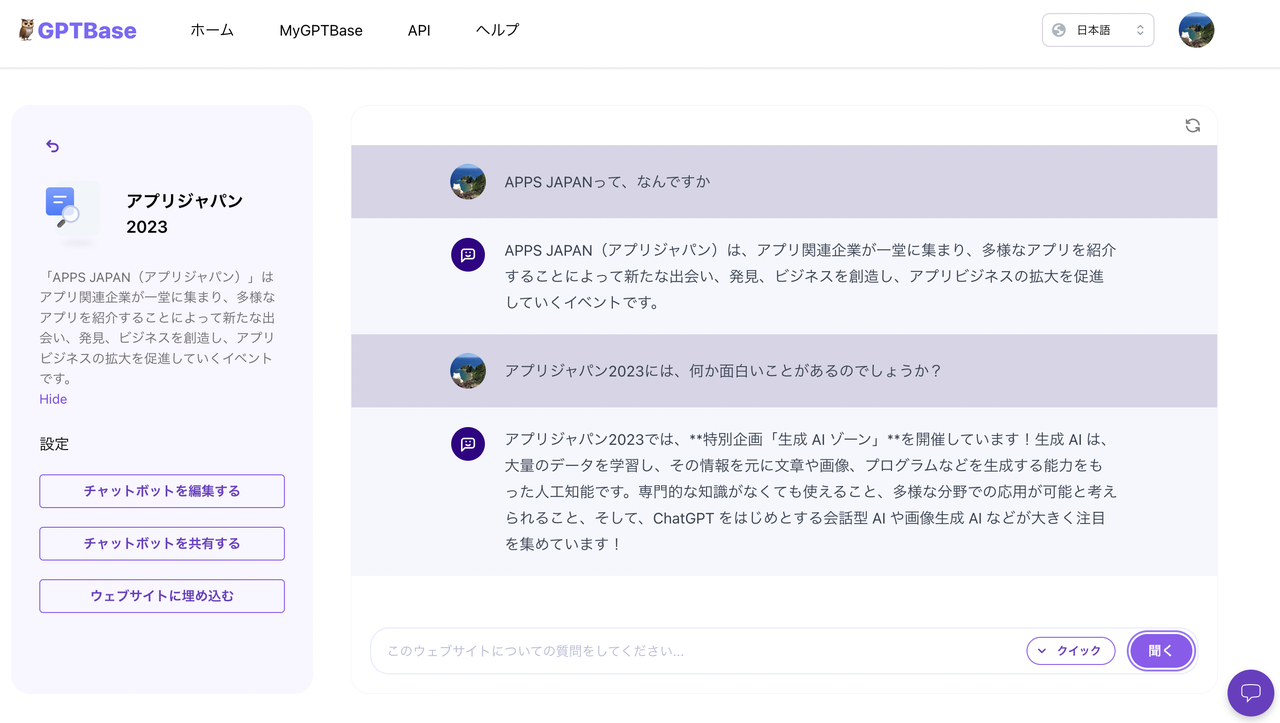Click the profile avatar in top bar
Image resolution: width=1280 pixels, height=723 pixels.
pos(1196,30)
